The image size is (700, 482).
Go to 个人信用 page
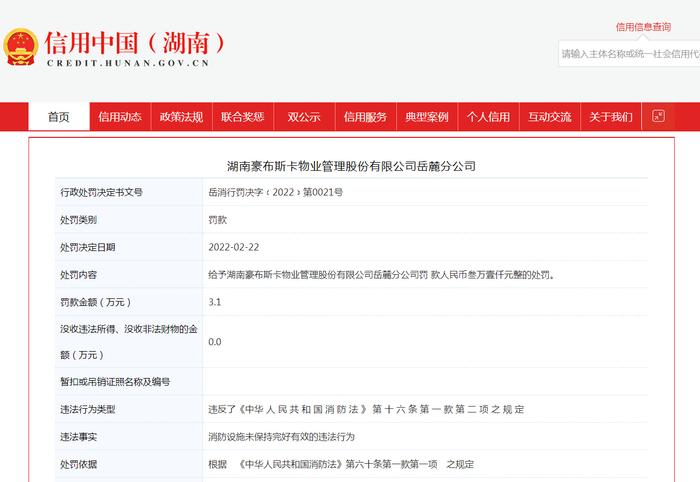click(x=488, y=117)
